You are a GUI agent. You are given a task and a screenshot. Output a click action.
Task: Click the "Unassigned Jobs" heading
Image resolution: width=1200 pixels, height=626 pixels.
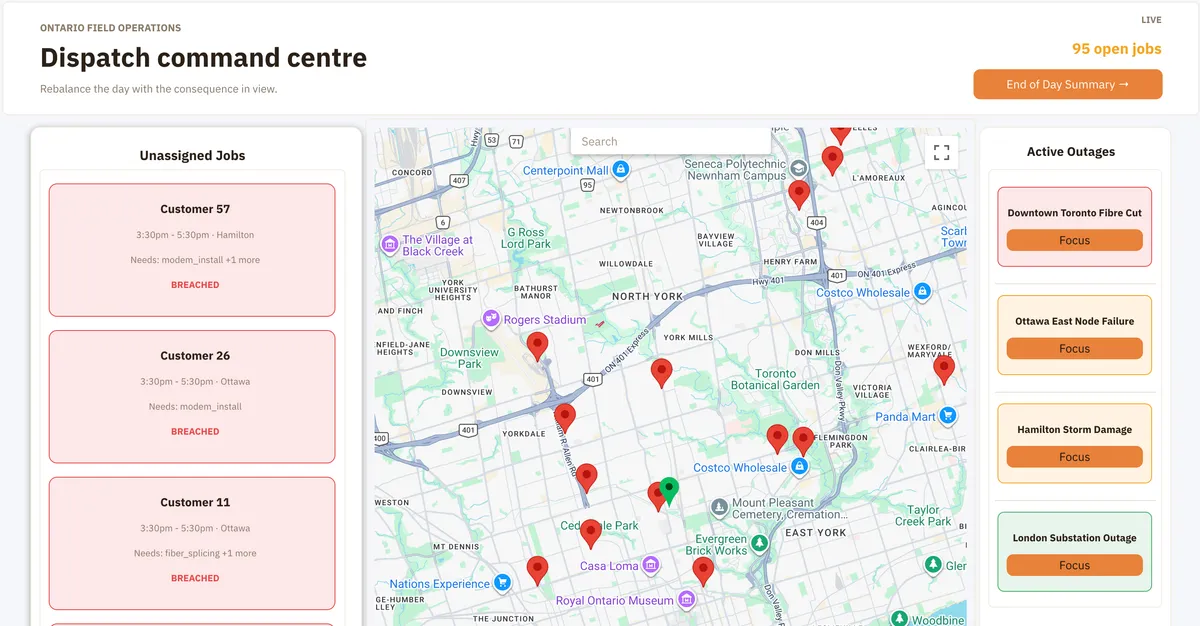tap(192, 155)
